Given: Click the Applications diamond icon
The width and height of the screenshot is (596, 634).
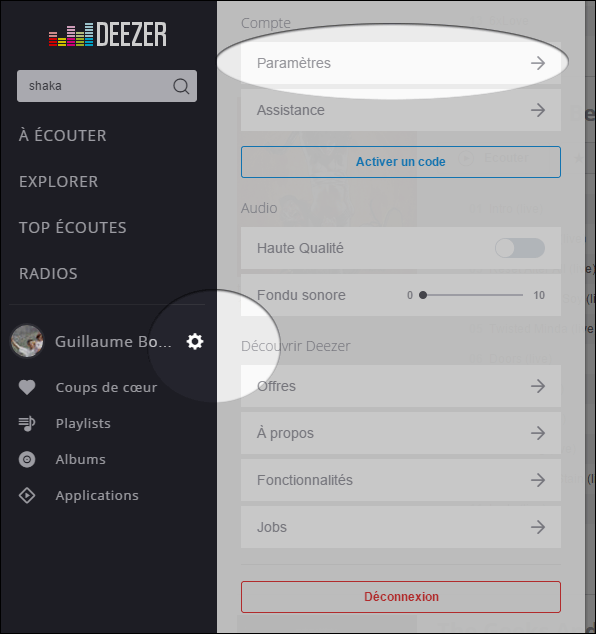Looking at the screenshot, I should [27, 495].
